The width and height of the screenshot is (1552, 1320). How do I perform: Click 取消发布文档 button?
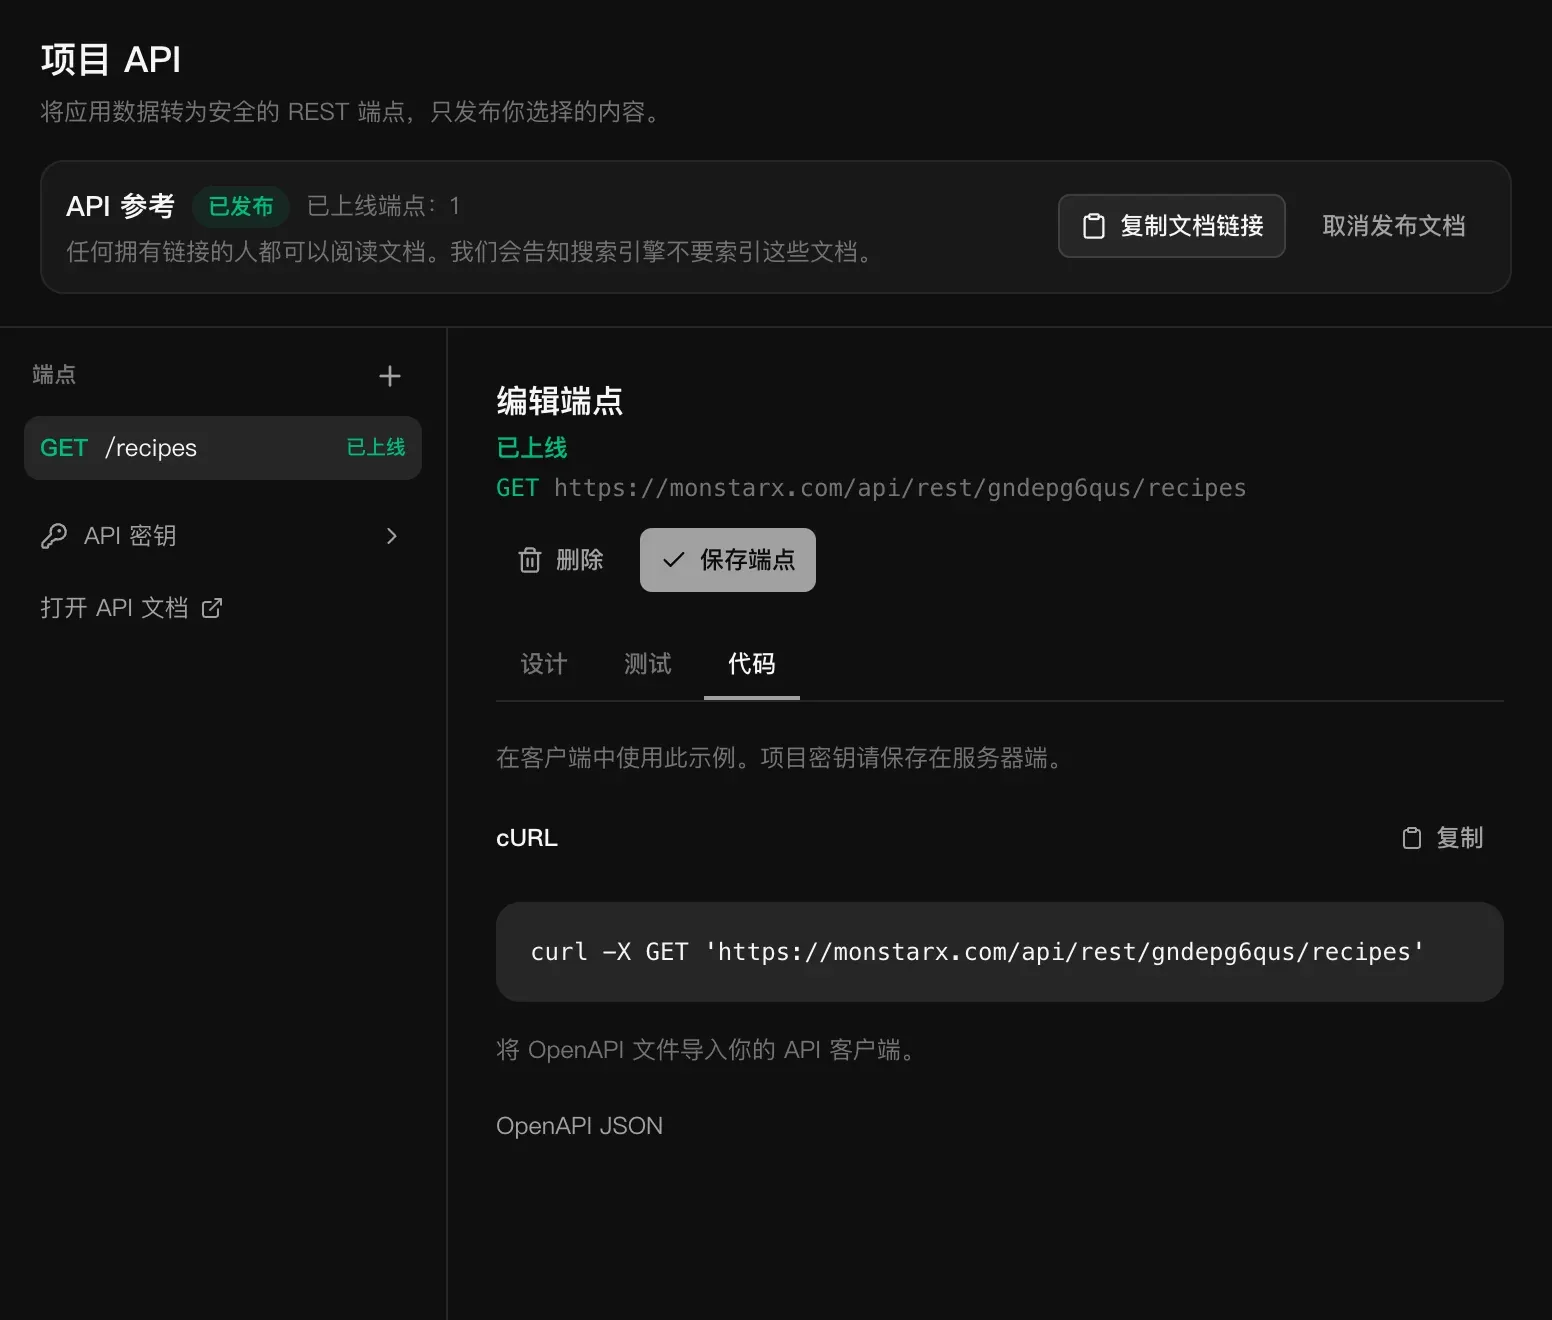(1394, 226)
